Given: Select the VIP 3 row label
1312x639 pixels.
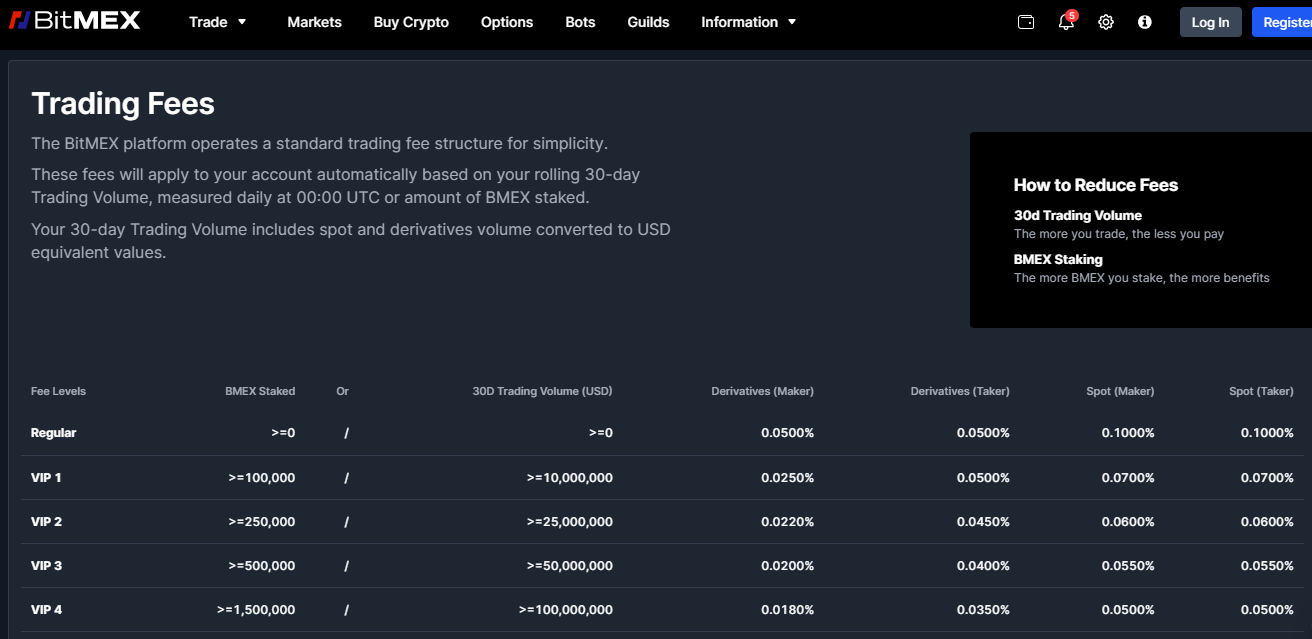Looking at the screenshot, I should pos(46,566).
